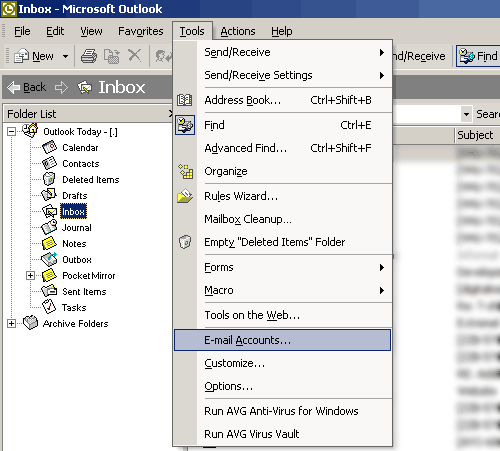This screenshot has height=451, width=500.
Task: Click the Outlook Today house icon
Action: point(30,130)
